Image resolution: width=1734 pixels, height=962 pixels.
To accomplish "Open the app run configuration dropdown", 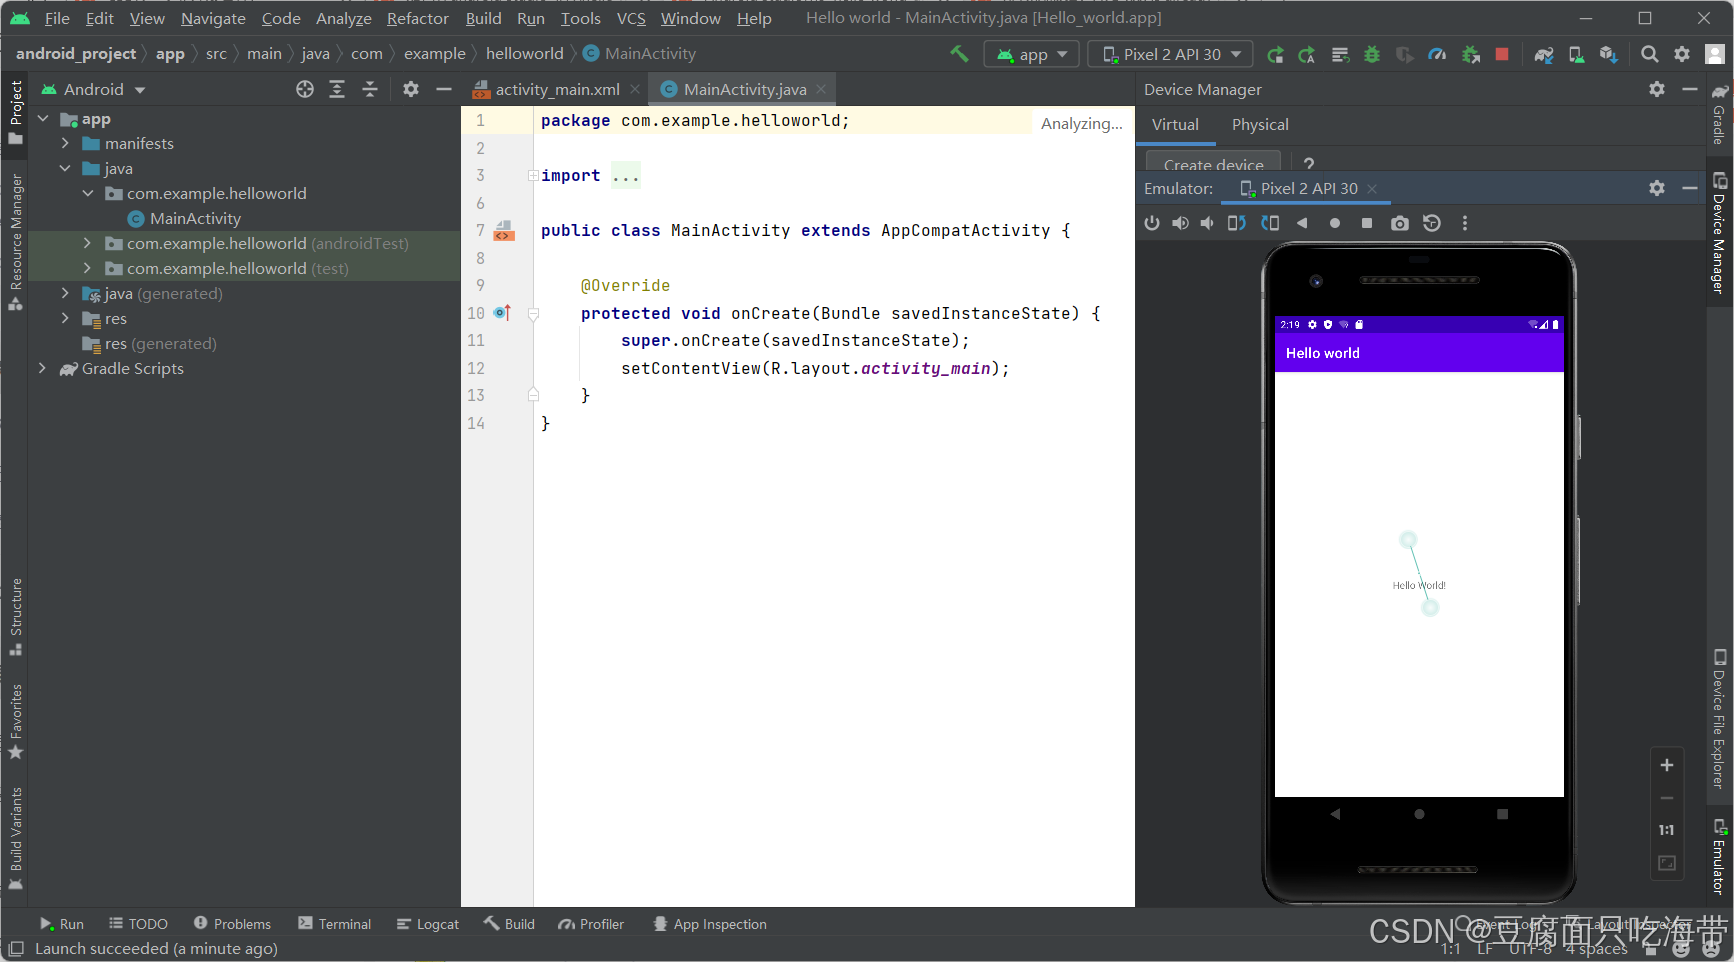I will (x=1032, y=54).
